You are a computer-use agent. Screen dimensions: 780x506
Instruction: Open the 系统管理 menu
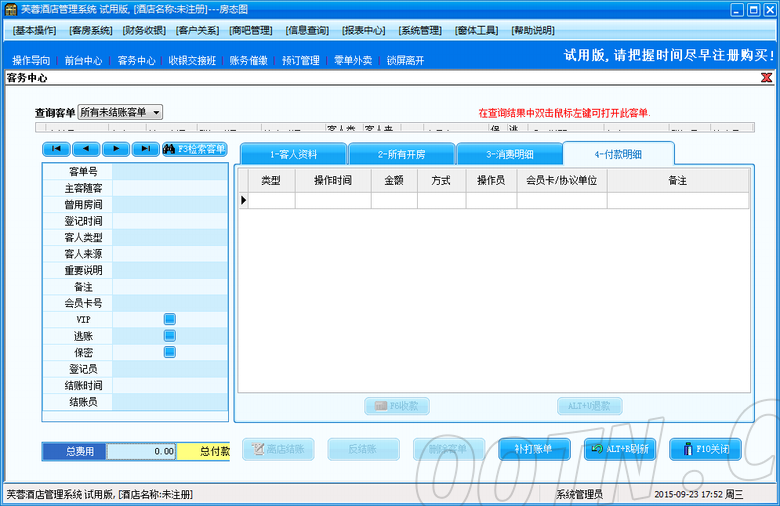[x=420, y=30]
